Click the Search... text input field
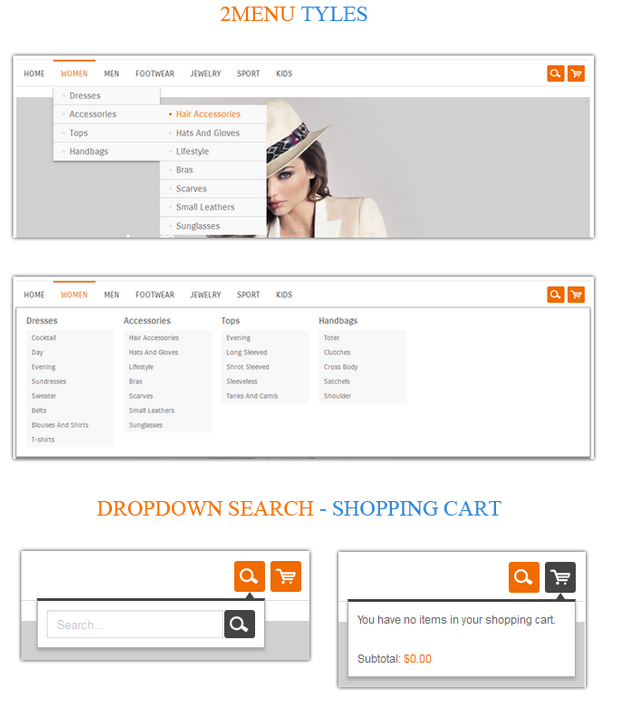 point(134,625)
